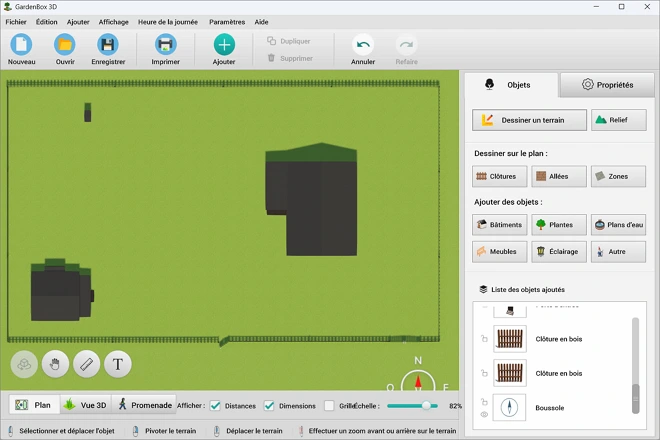Select the hand pan tool

(55, 364)
